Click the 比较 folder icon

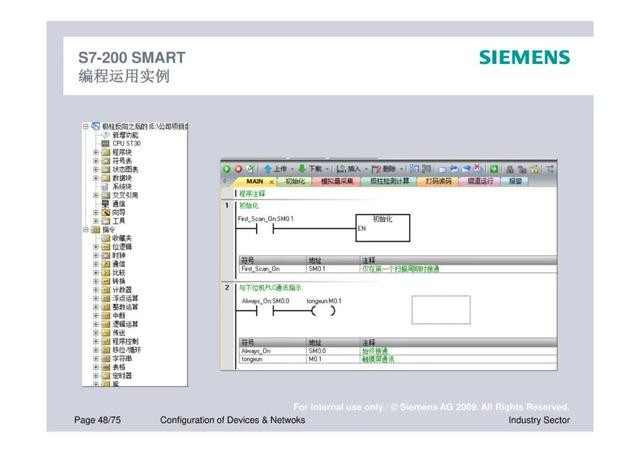pyautogui.click(x=106, y=272)
